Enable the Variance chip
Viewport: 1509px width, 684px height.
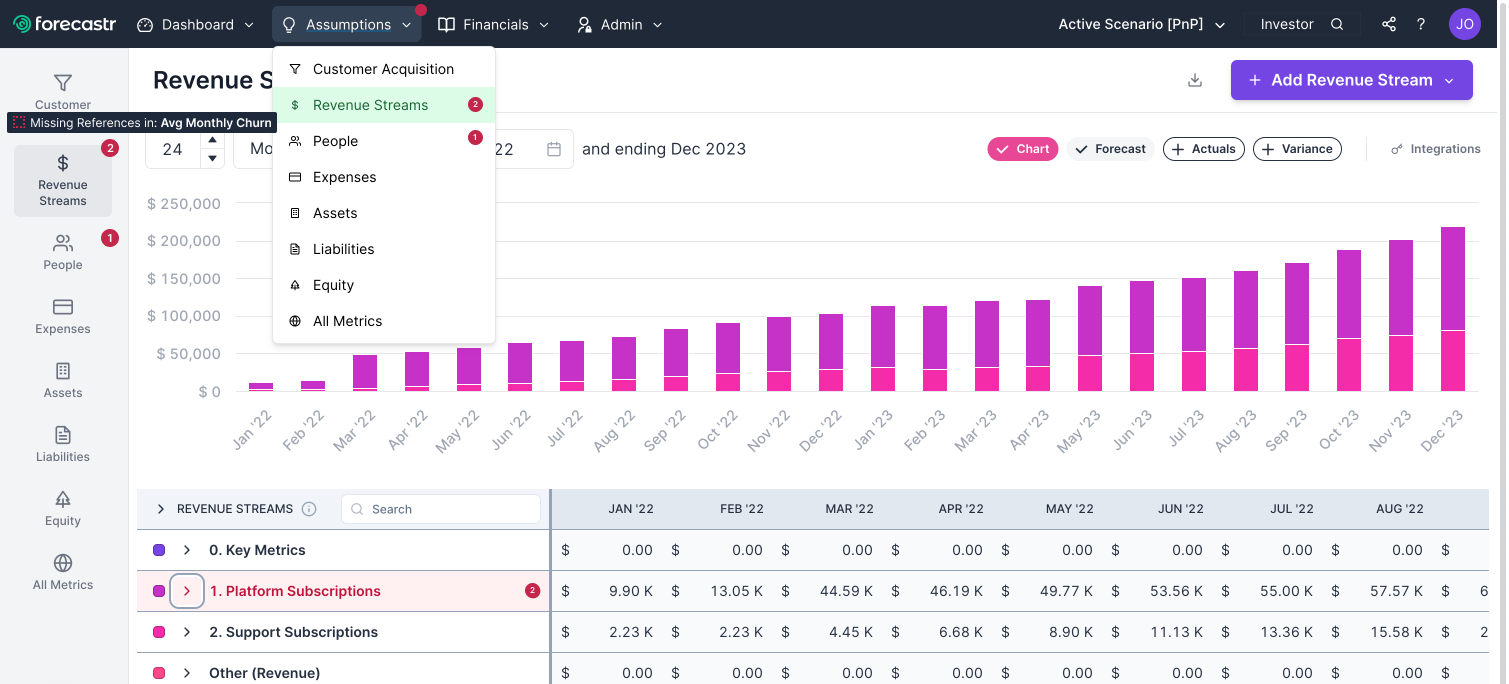(x=1297, y=149)
